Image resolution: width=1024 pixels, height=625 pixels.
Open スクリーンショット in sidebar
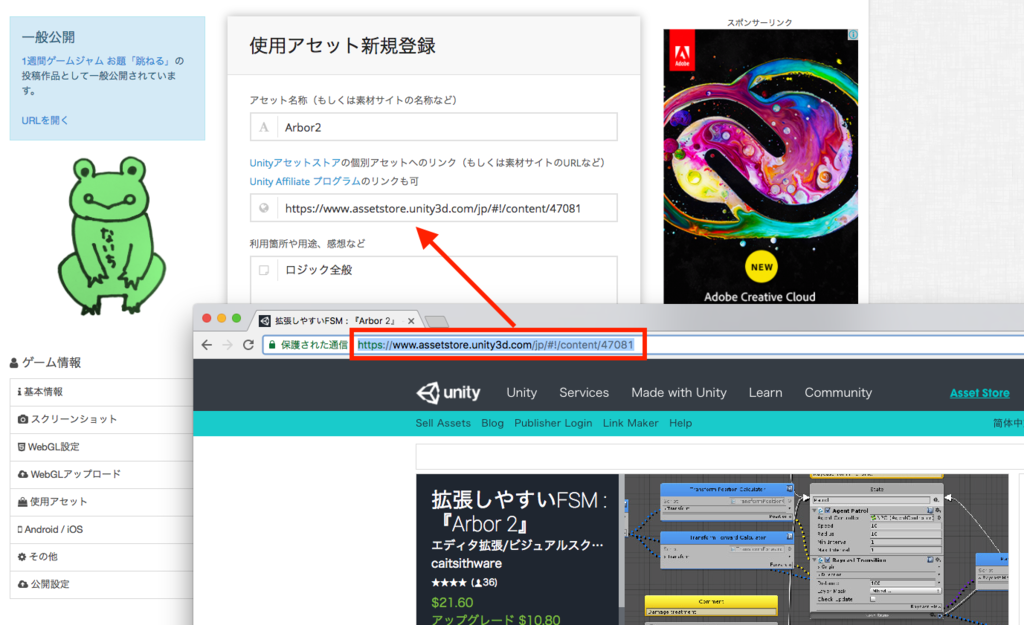click(x=101, y=419)
